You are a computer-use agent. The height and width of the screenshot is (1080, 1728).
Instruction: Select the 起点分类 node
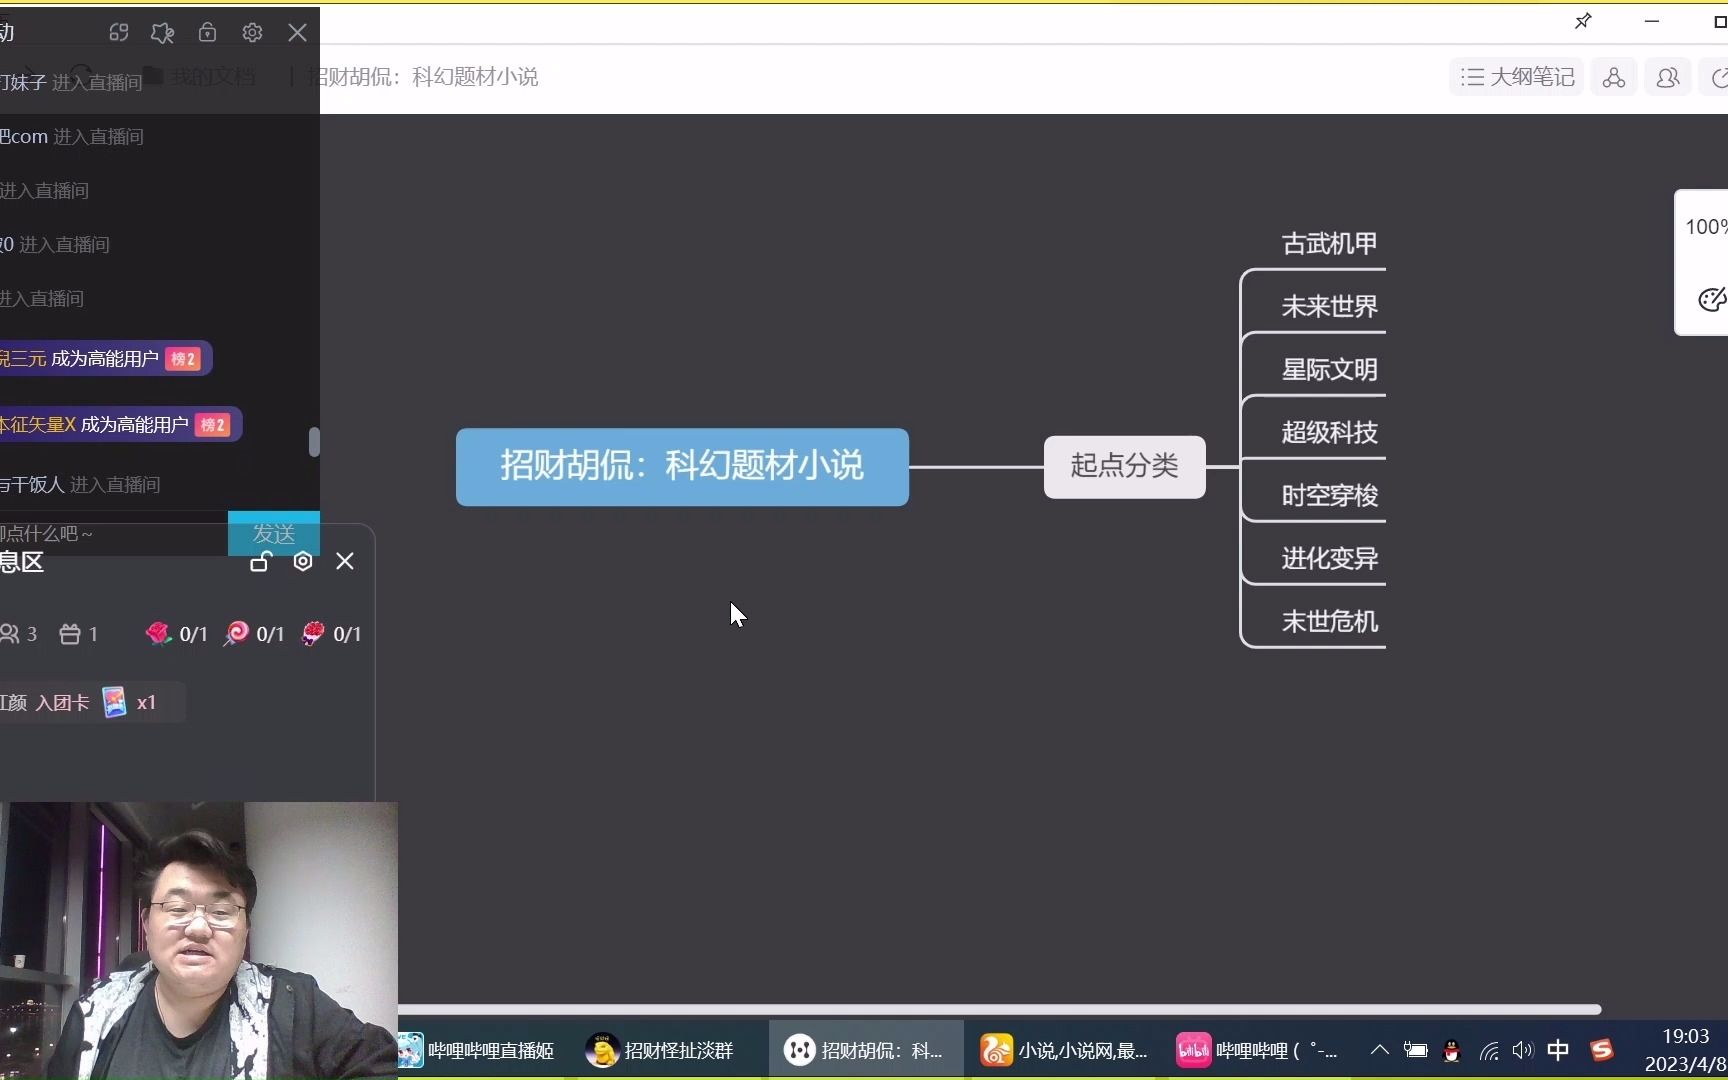point(1124,467)
